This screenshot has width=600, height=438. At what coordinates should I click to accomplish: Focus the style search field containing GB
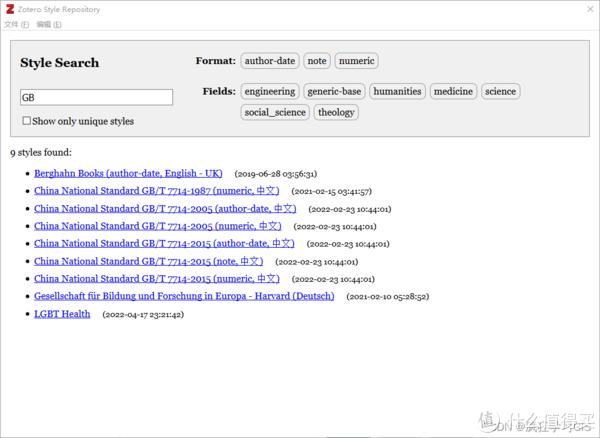tap(96, 98)
